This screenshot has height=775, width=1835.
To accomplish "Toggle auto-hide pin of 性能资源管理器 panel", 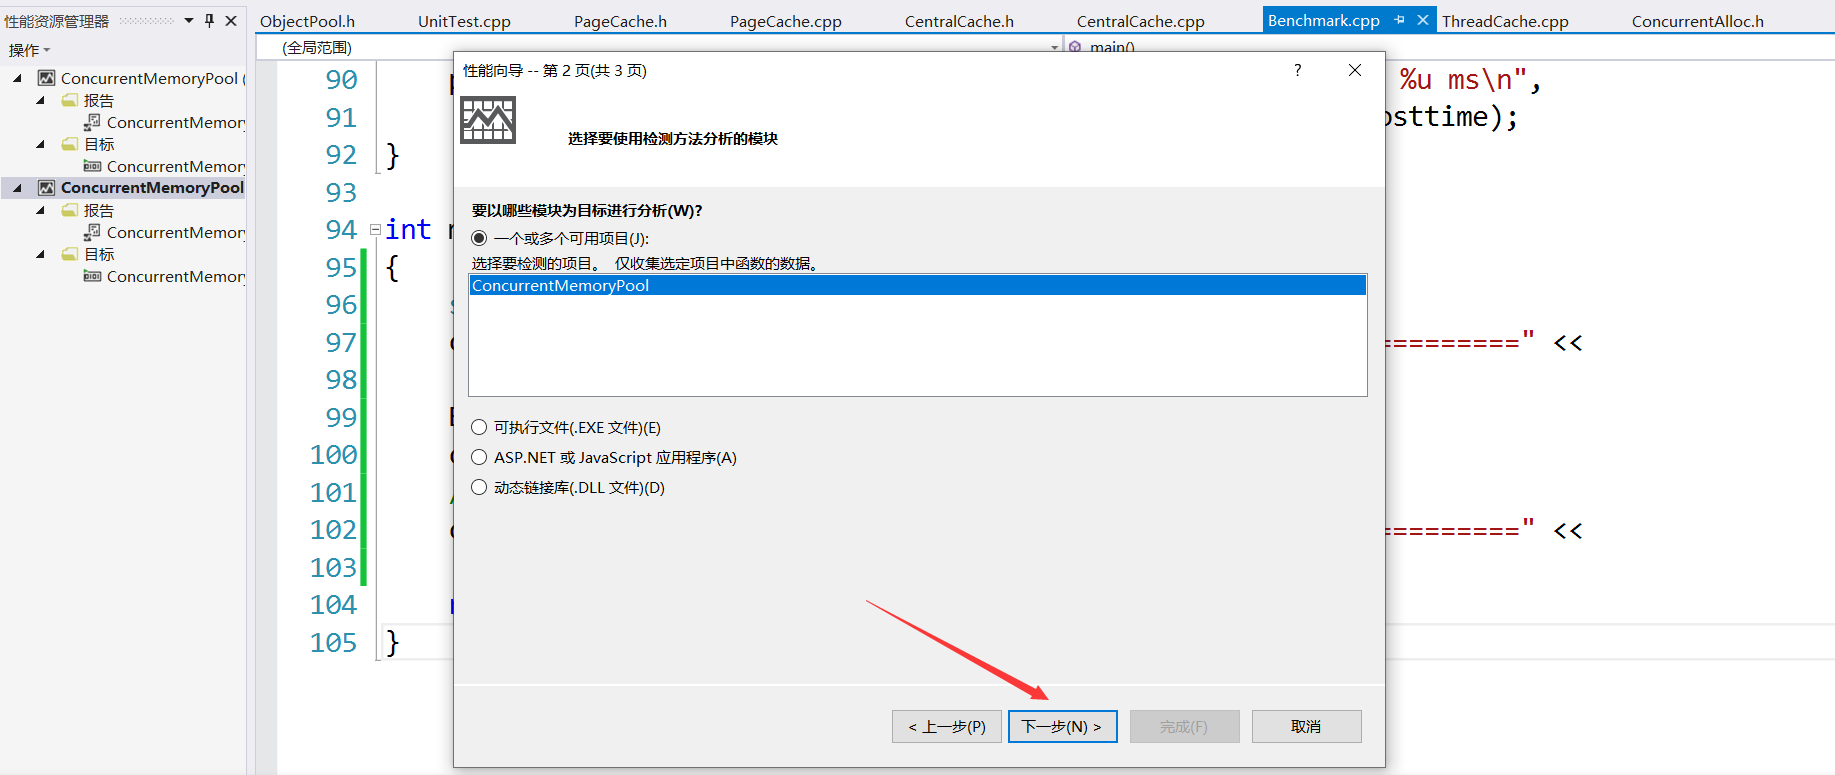I will 209,20.
